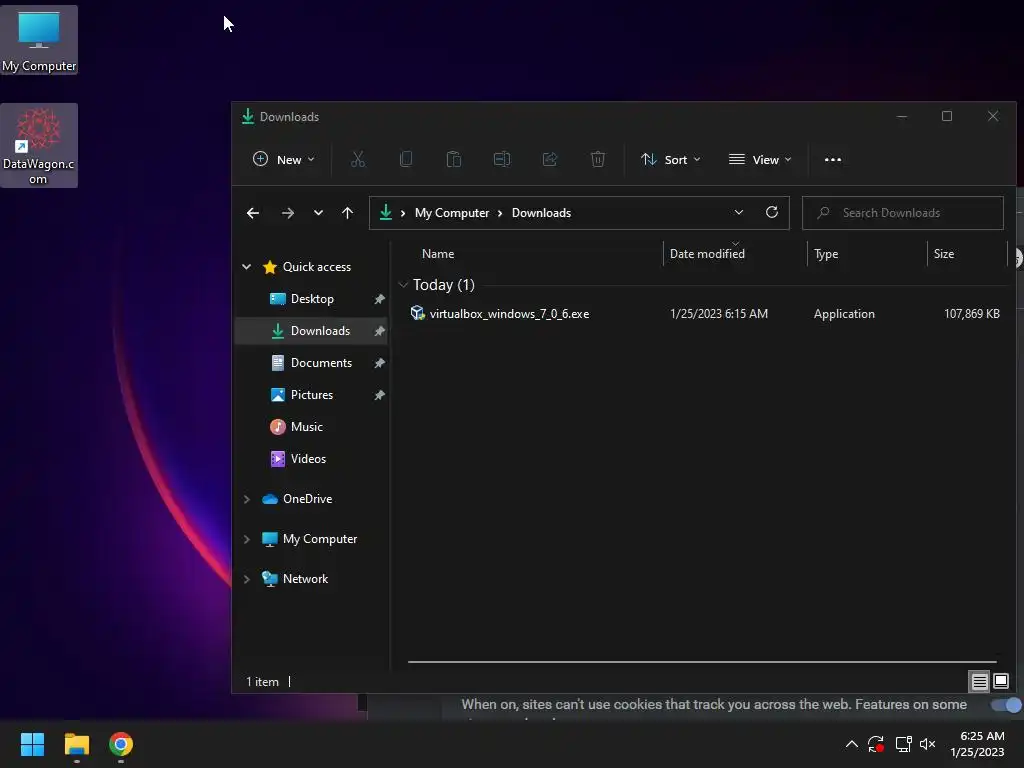Viewport: 1024px width, 768px height.
Task: Open Desktop in Quick access
Action: (312, 299)
